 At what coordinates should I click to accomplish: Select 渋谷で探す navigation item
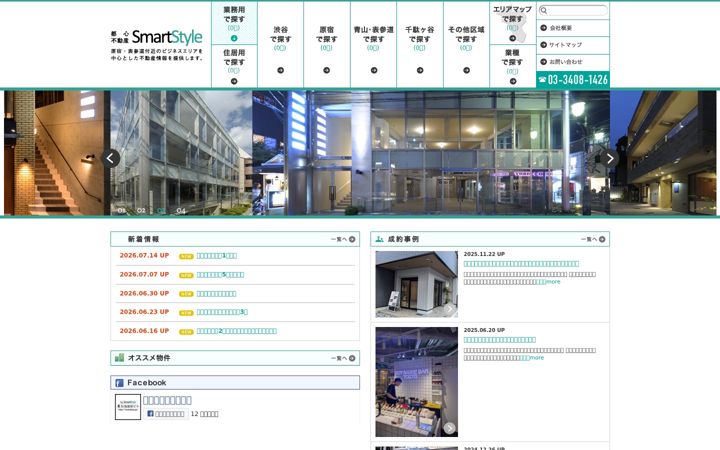(x=281, y=45)
